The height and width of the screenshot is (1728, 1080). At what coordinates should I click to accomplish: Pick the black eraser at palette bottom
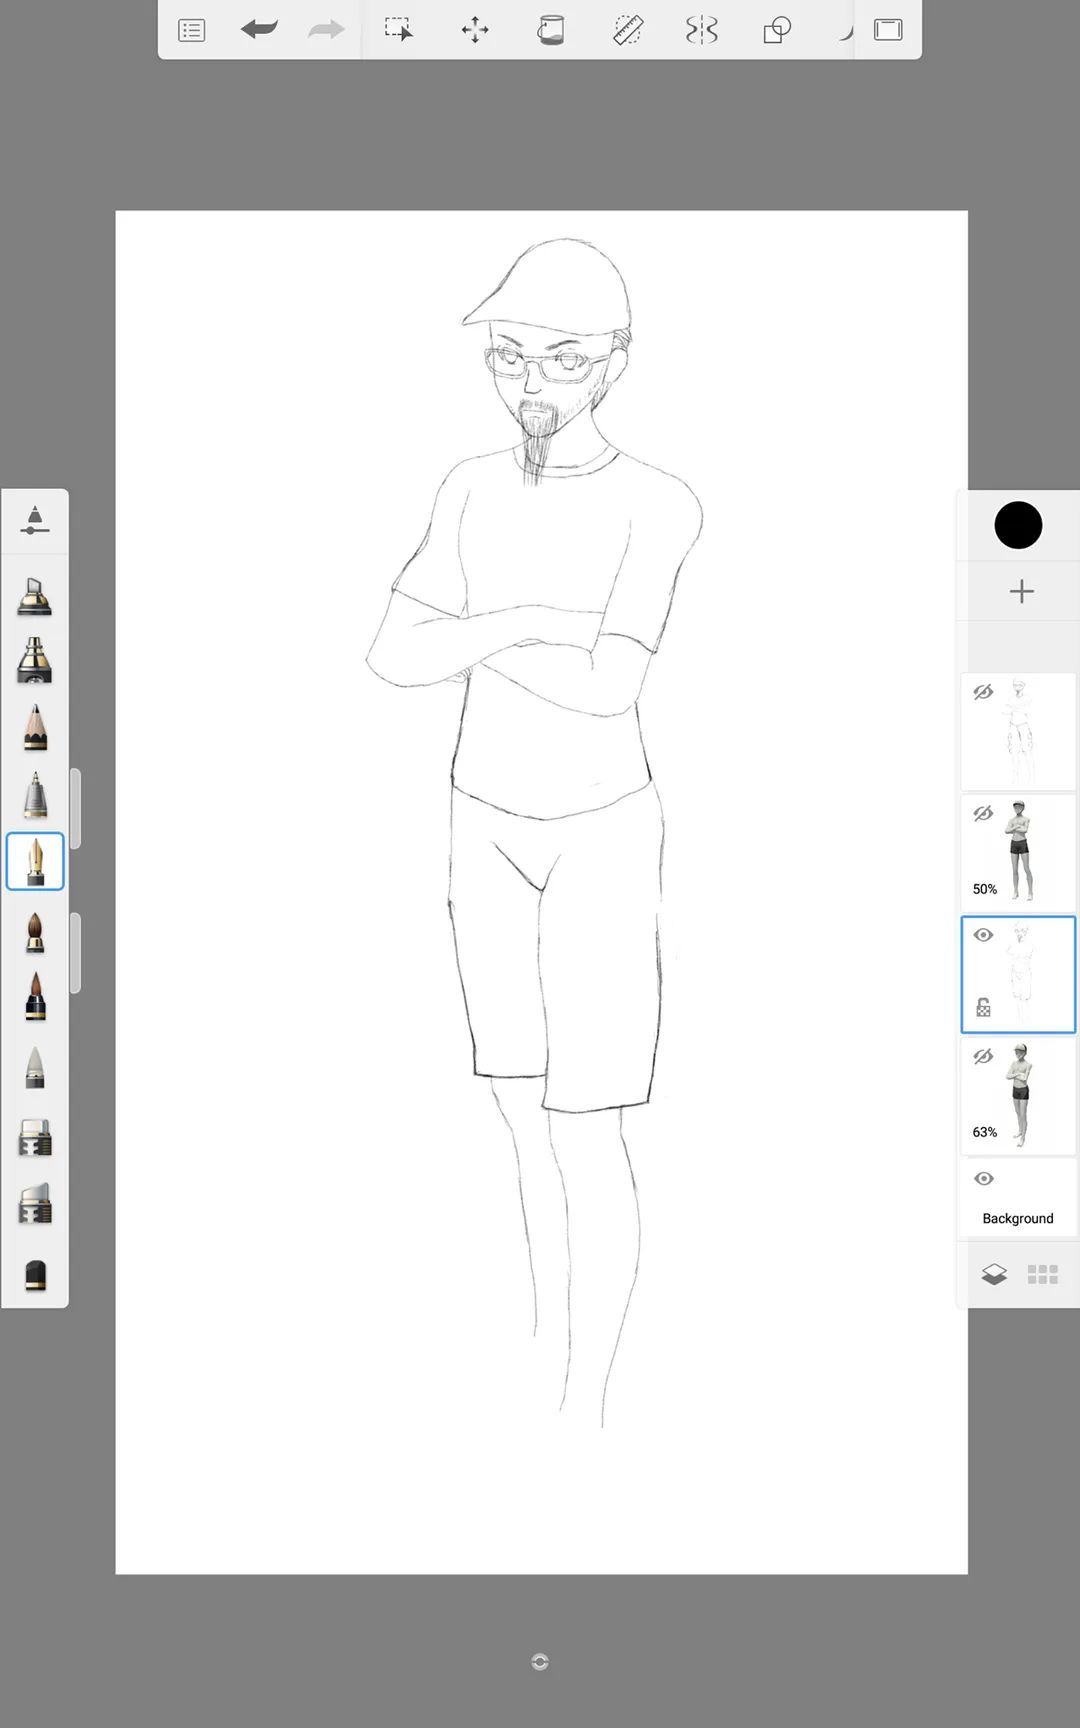pos(35,1275)
